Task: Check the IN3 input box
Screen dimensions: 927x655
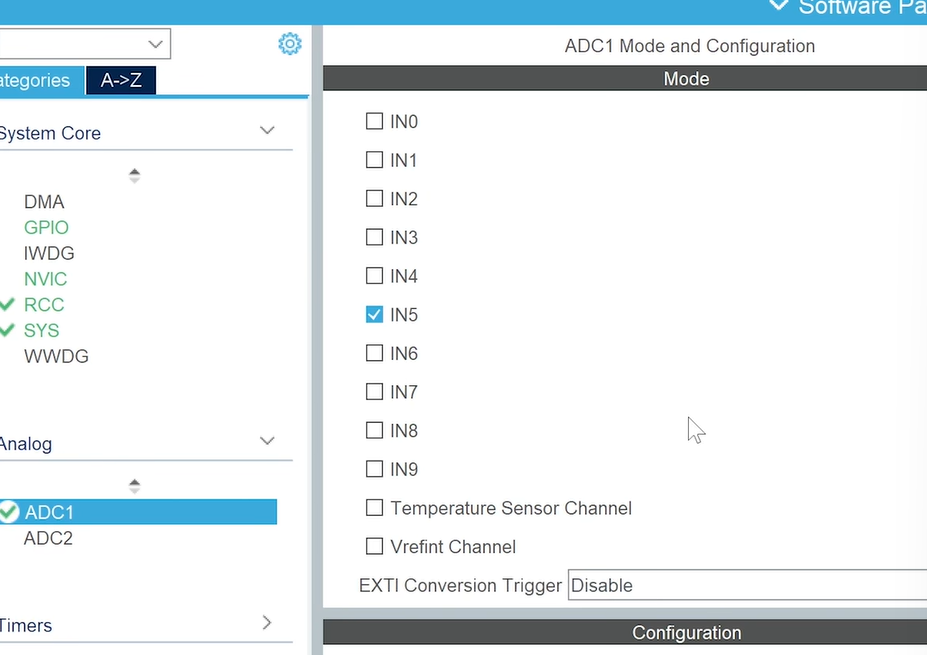Action: click(374, 237)
